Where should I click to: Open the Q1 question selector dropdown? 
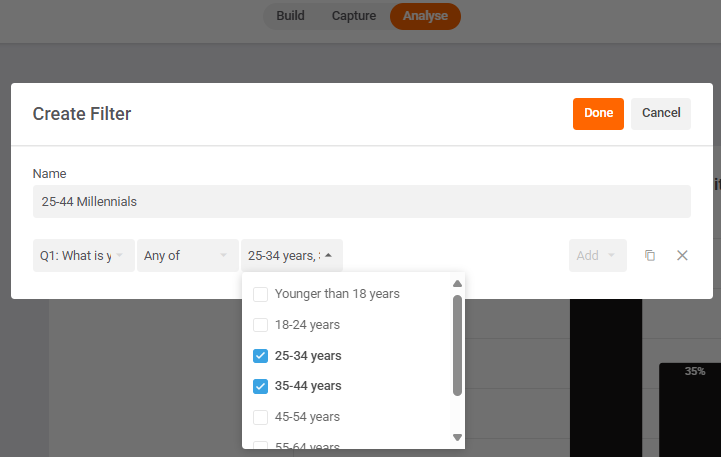(x=84, y=256)
